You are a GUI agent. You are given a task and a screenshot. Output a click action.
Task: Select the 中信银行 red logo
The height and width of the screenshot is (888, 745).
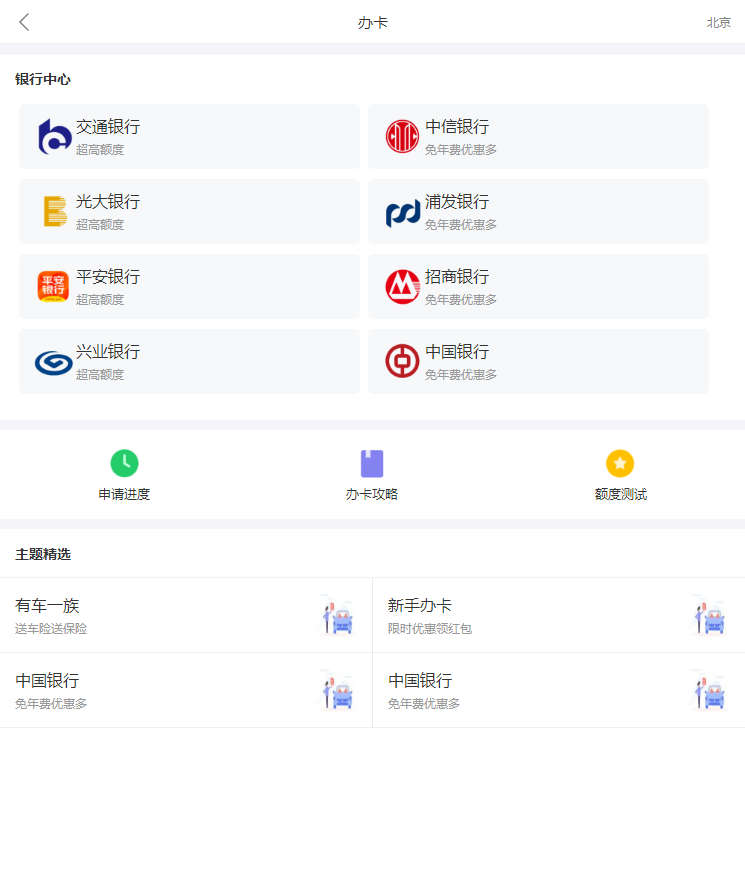pos(402,137)
